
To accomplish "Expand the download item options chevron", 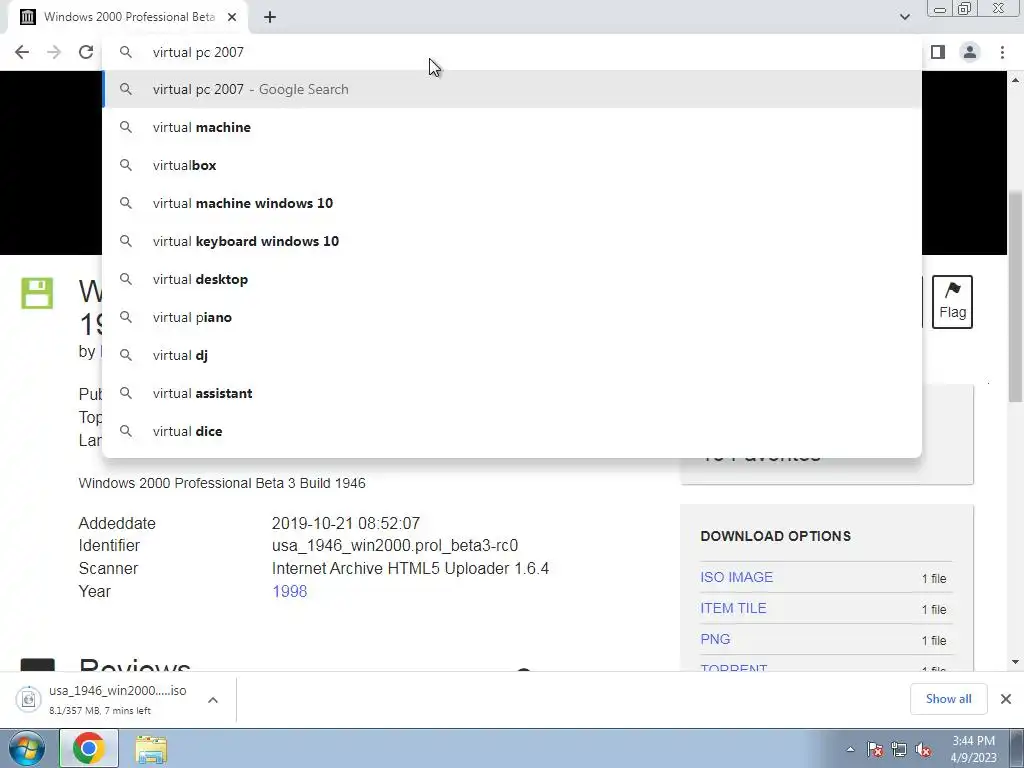I will point(213,700).
